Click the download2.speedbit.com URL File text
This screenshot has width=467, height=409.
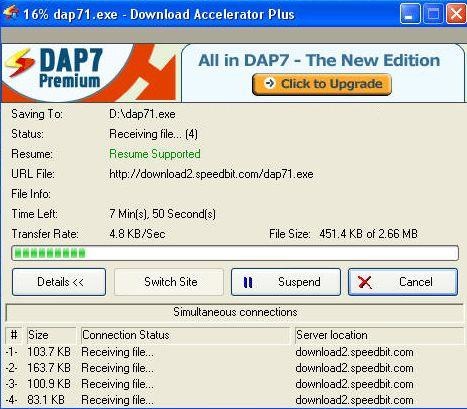click(x=211, y=174)
